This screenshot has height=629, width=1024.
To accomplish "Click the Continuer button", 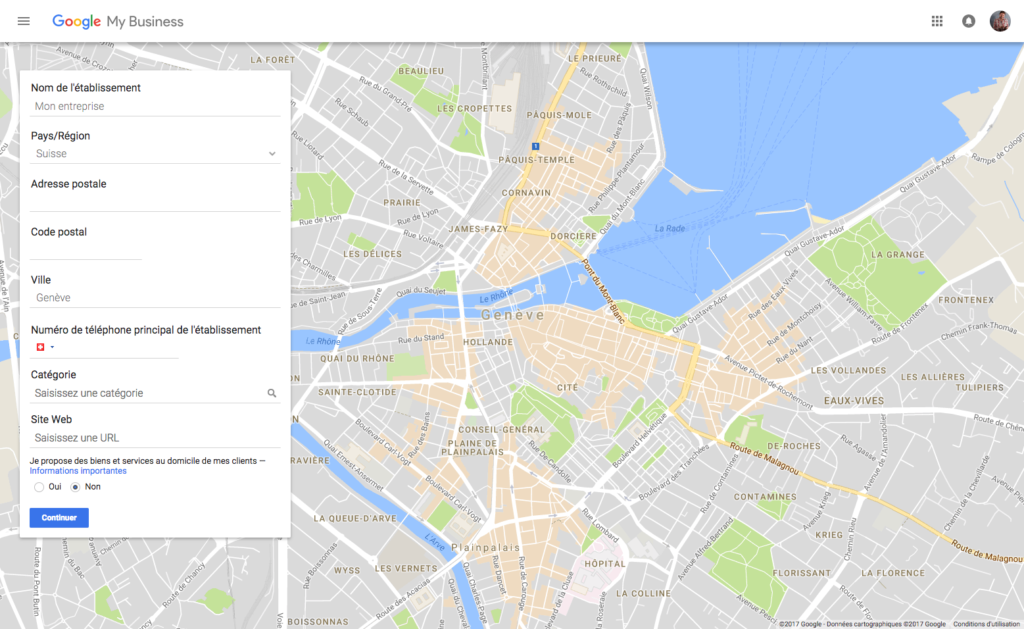I will coord(59,518).
